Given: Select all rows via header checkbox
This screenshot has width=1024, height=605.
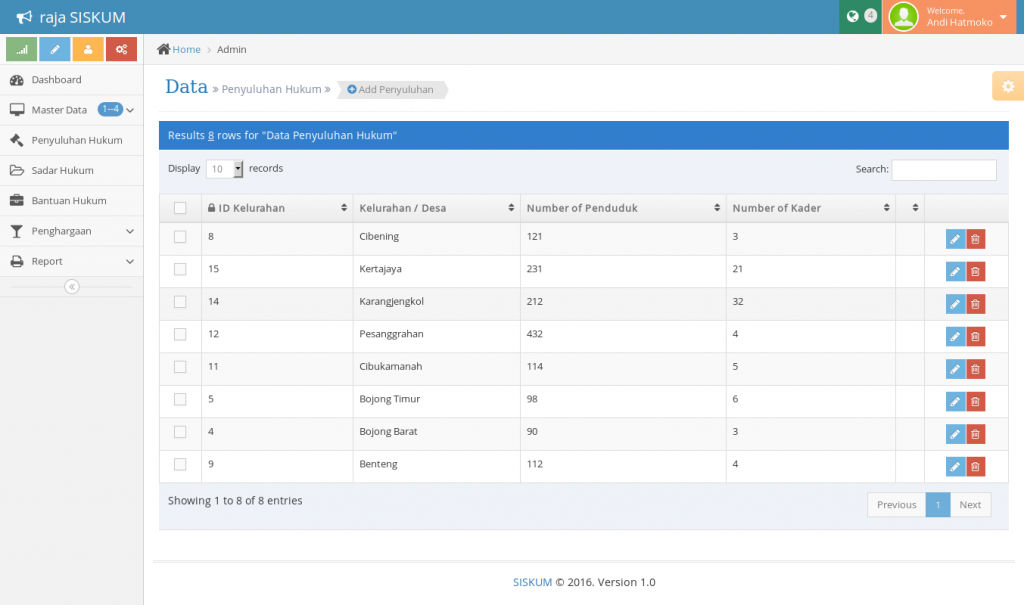Looking at the screenshot, I should (180, 208).
